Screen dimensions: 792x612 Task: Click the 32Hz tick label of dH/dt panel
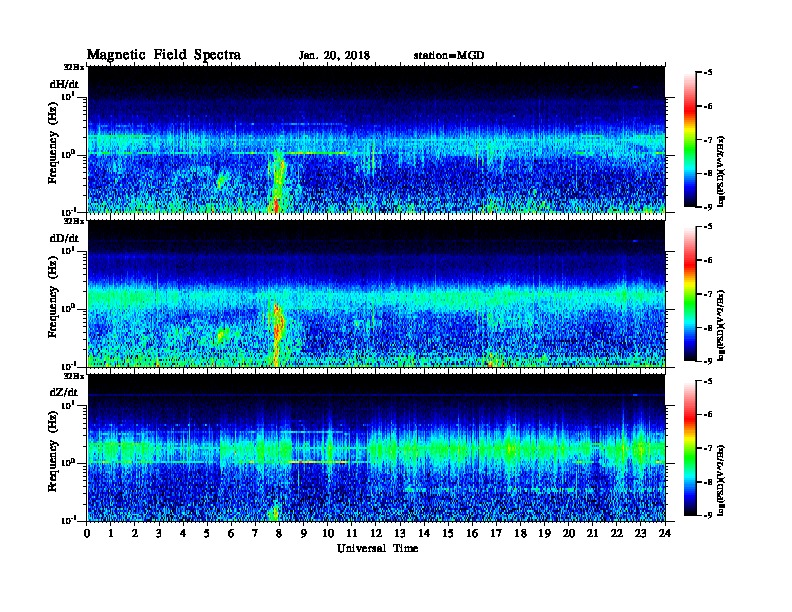coord(74,67)
